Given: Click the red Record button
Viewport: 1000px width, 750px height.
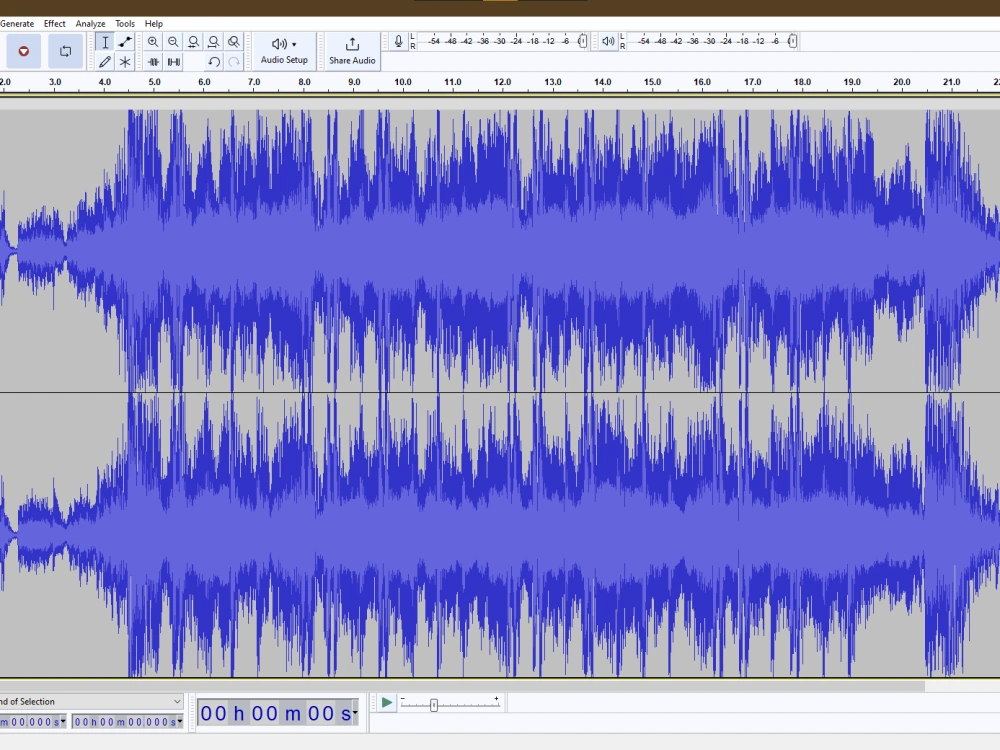Looking at the screenshot, I should pos(24,51).
